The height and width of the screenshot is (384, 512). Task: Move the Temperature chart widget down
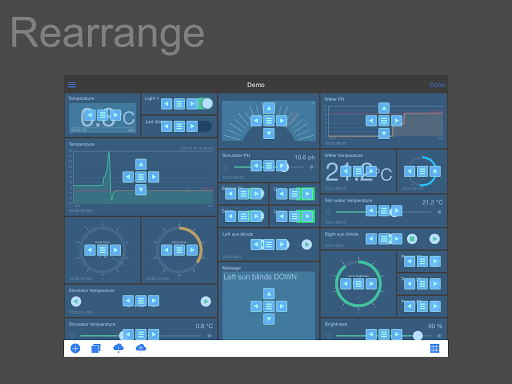[141, 190]
